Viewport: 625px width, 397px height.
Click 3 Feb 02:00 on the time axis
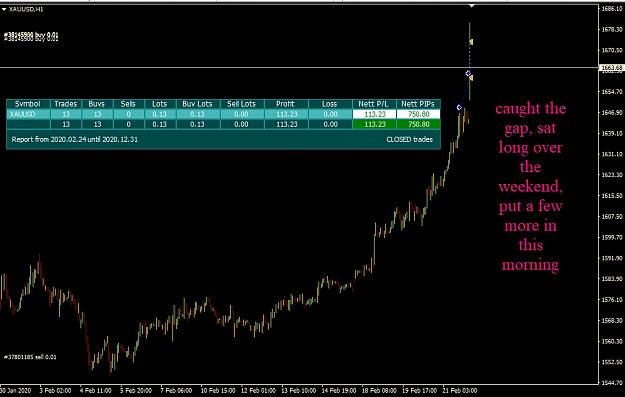(55, 391)
